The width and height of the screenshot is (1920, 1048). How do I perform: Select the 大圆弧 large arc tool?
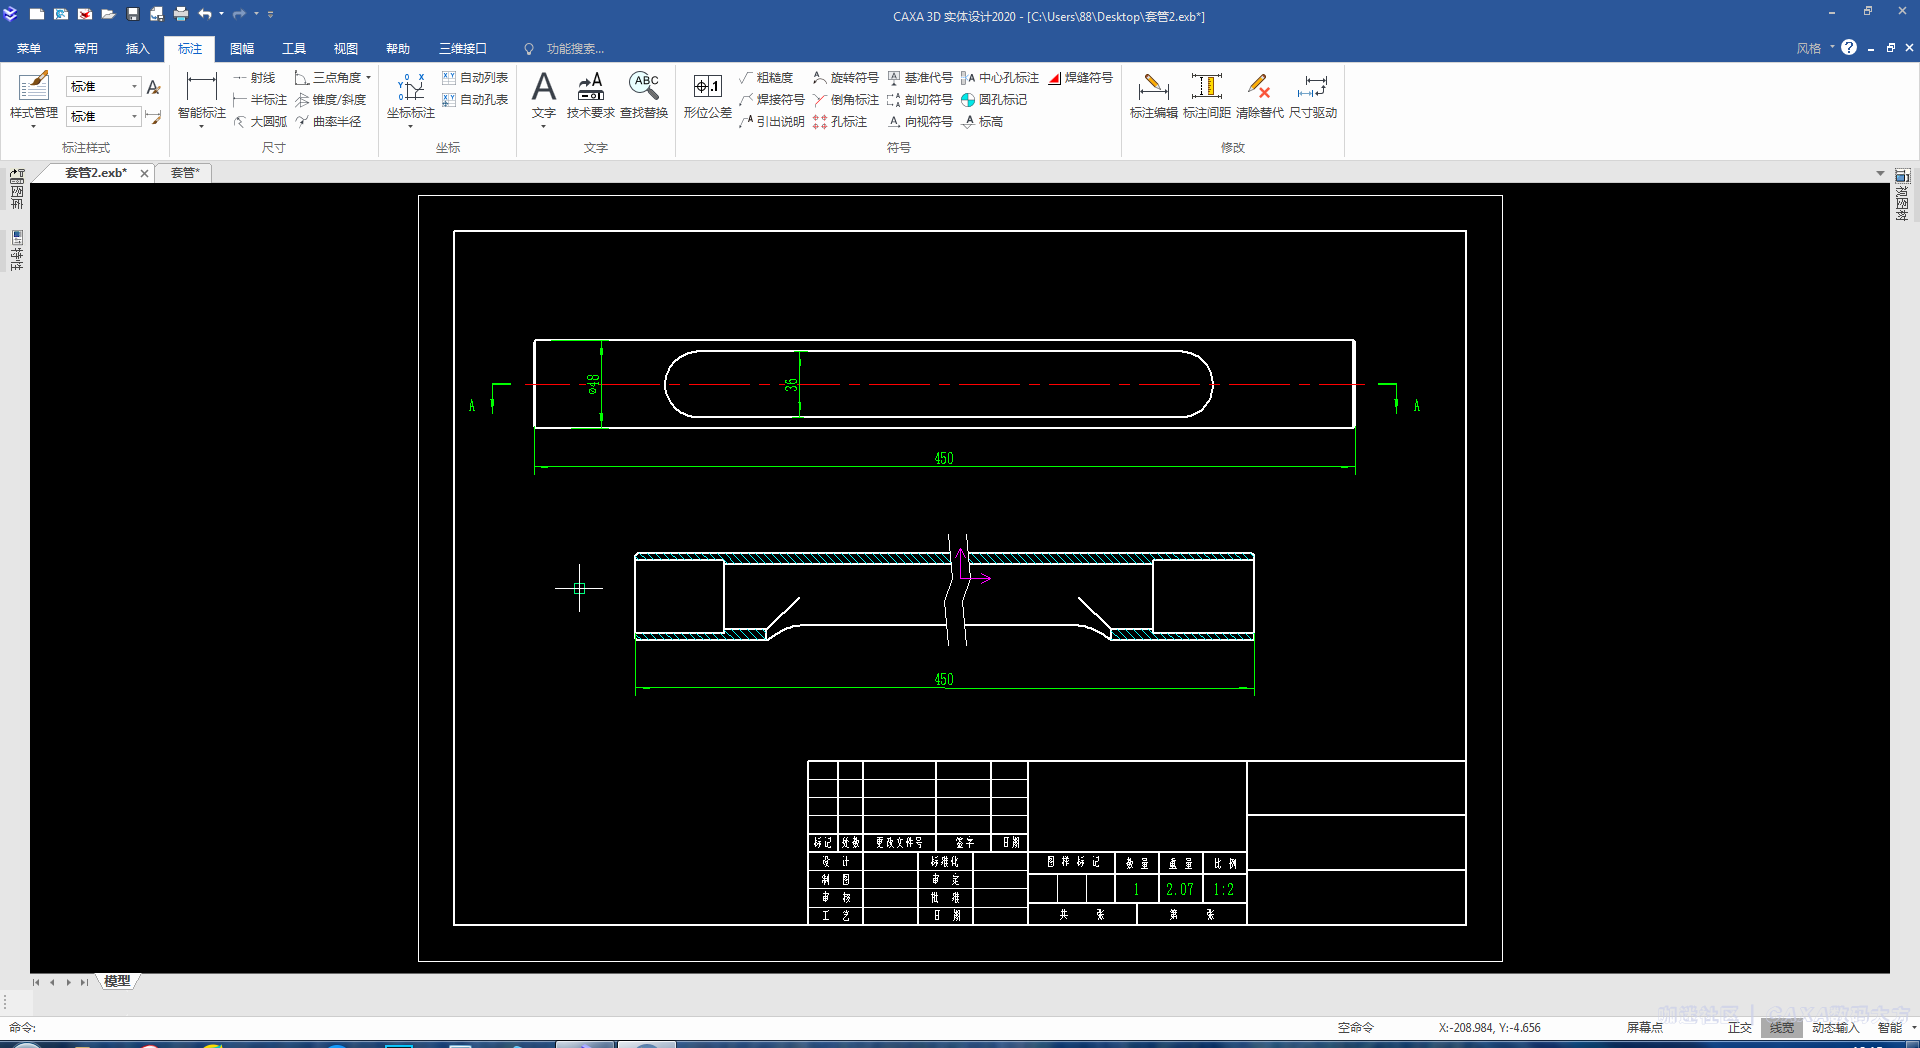[x=260, y=122]
